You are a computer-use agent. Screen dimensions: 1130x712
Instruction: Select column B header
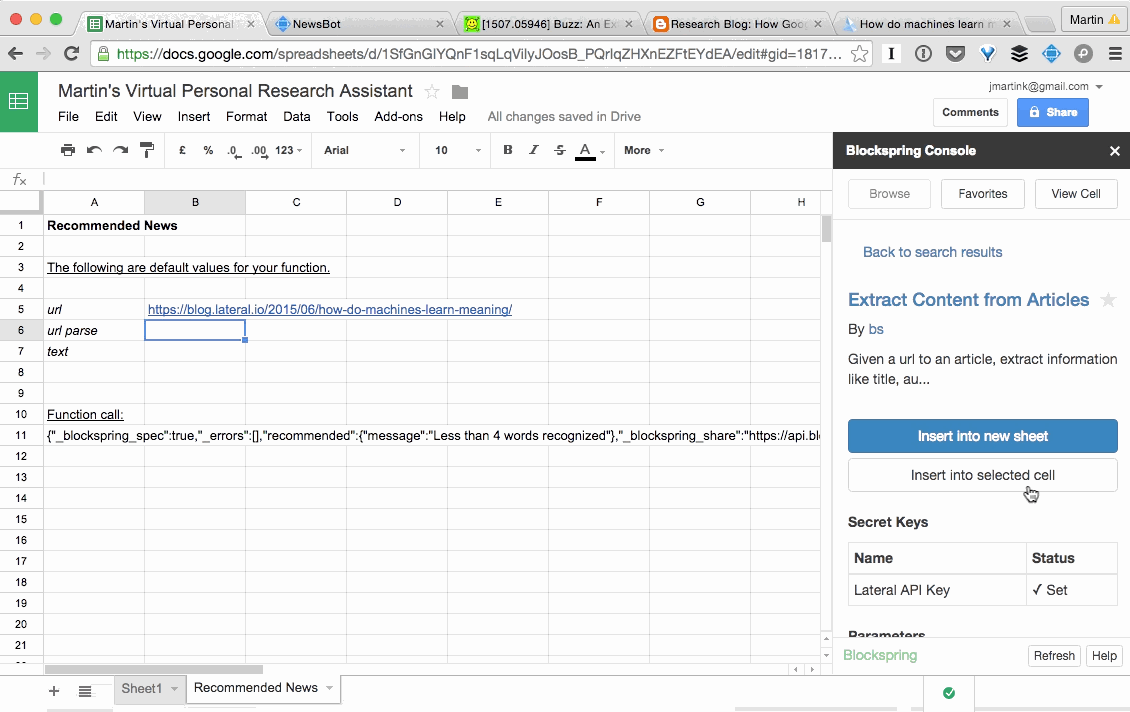[x=195, y=203]
